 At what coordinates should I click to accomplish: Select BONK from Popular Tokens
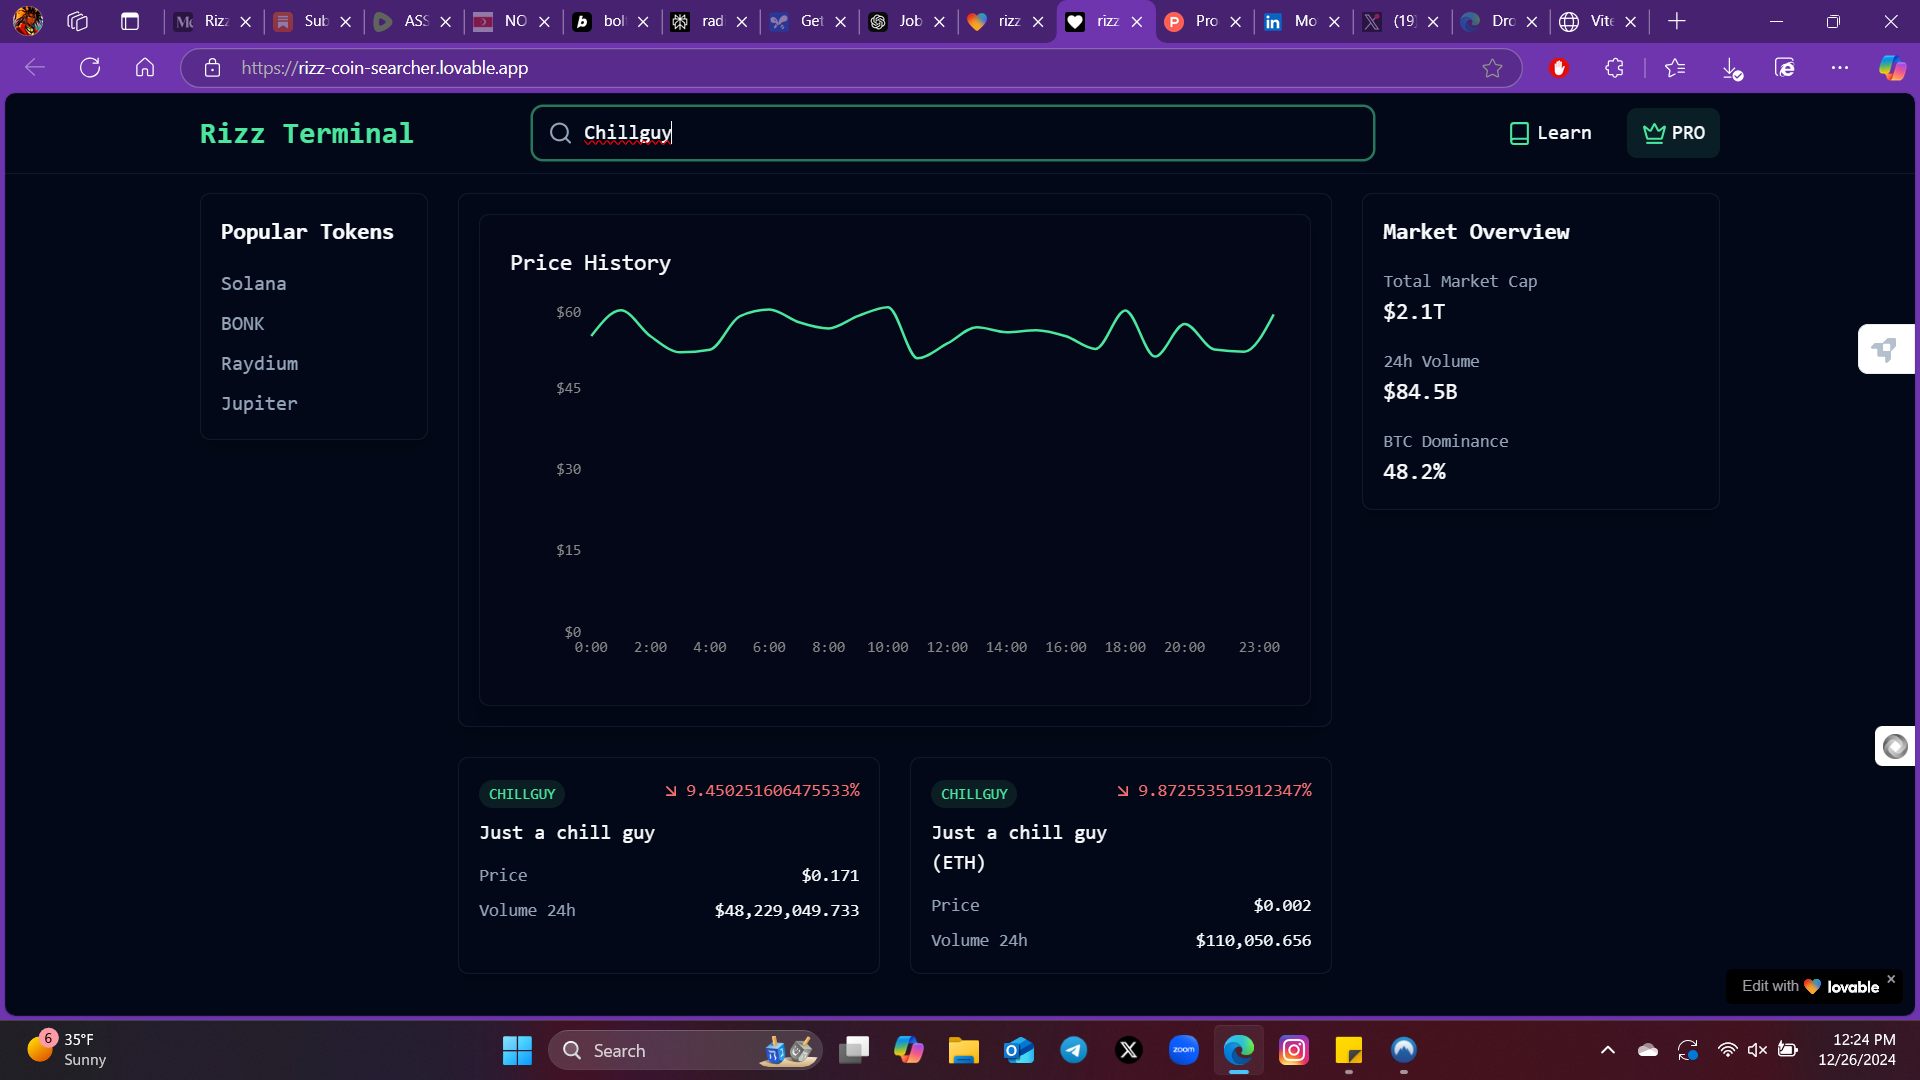pos(242,324)
